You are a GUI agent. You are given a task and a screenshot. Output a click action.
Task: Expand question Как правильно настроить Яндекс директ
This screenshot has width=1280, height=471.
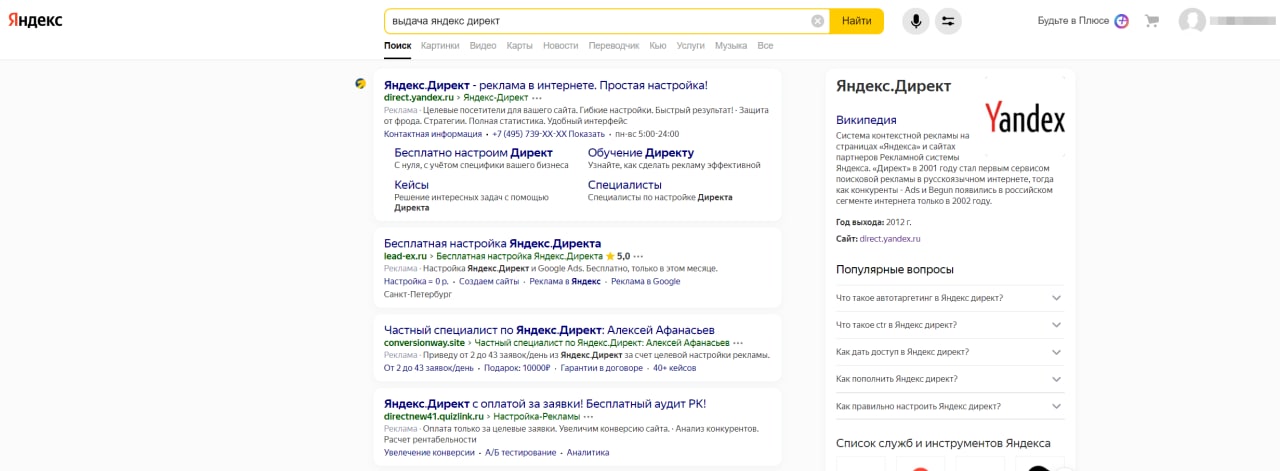point(950,406)
